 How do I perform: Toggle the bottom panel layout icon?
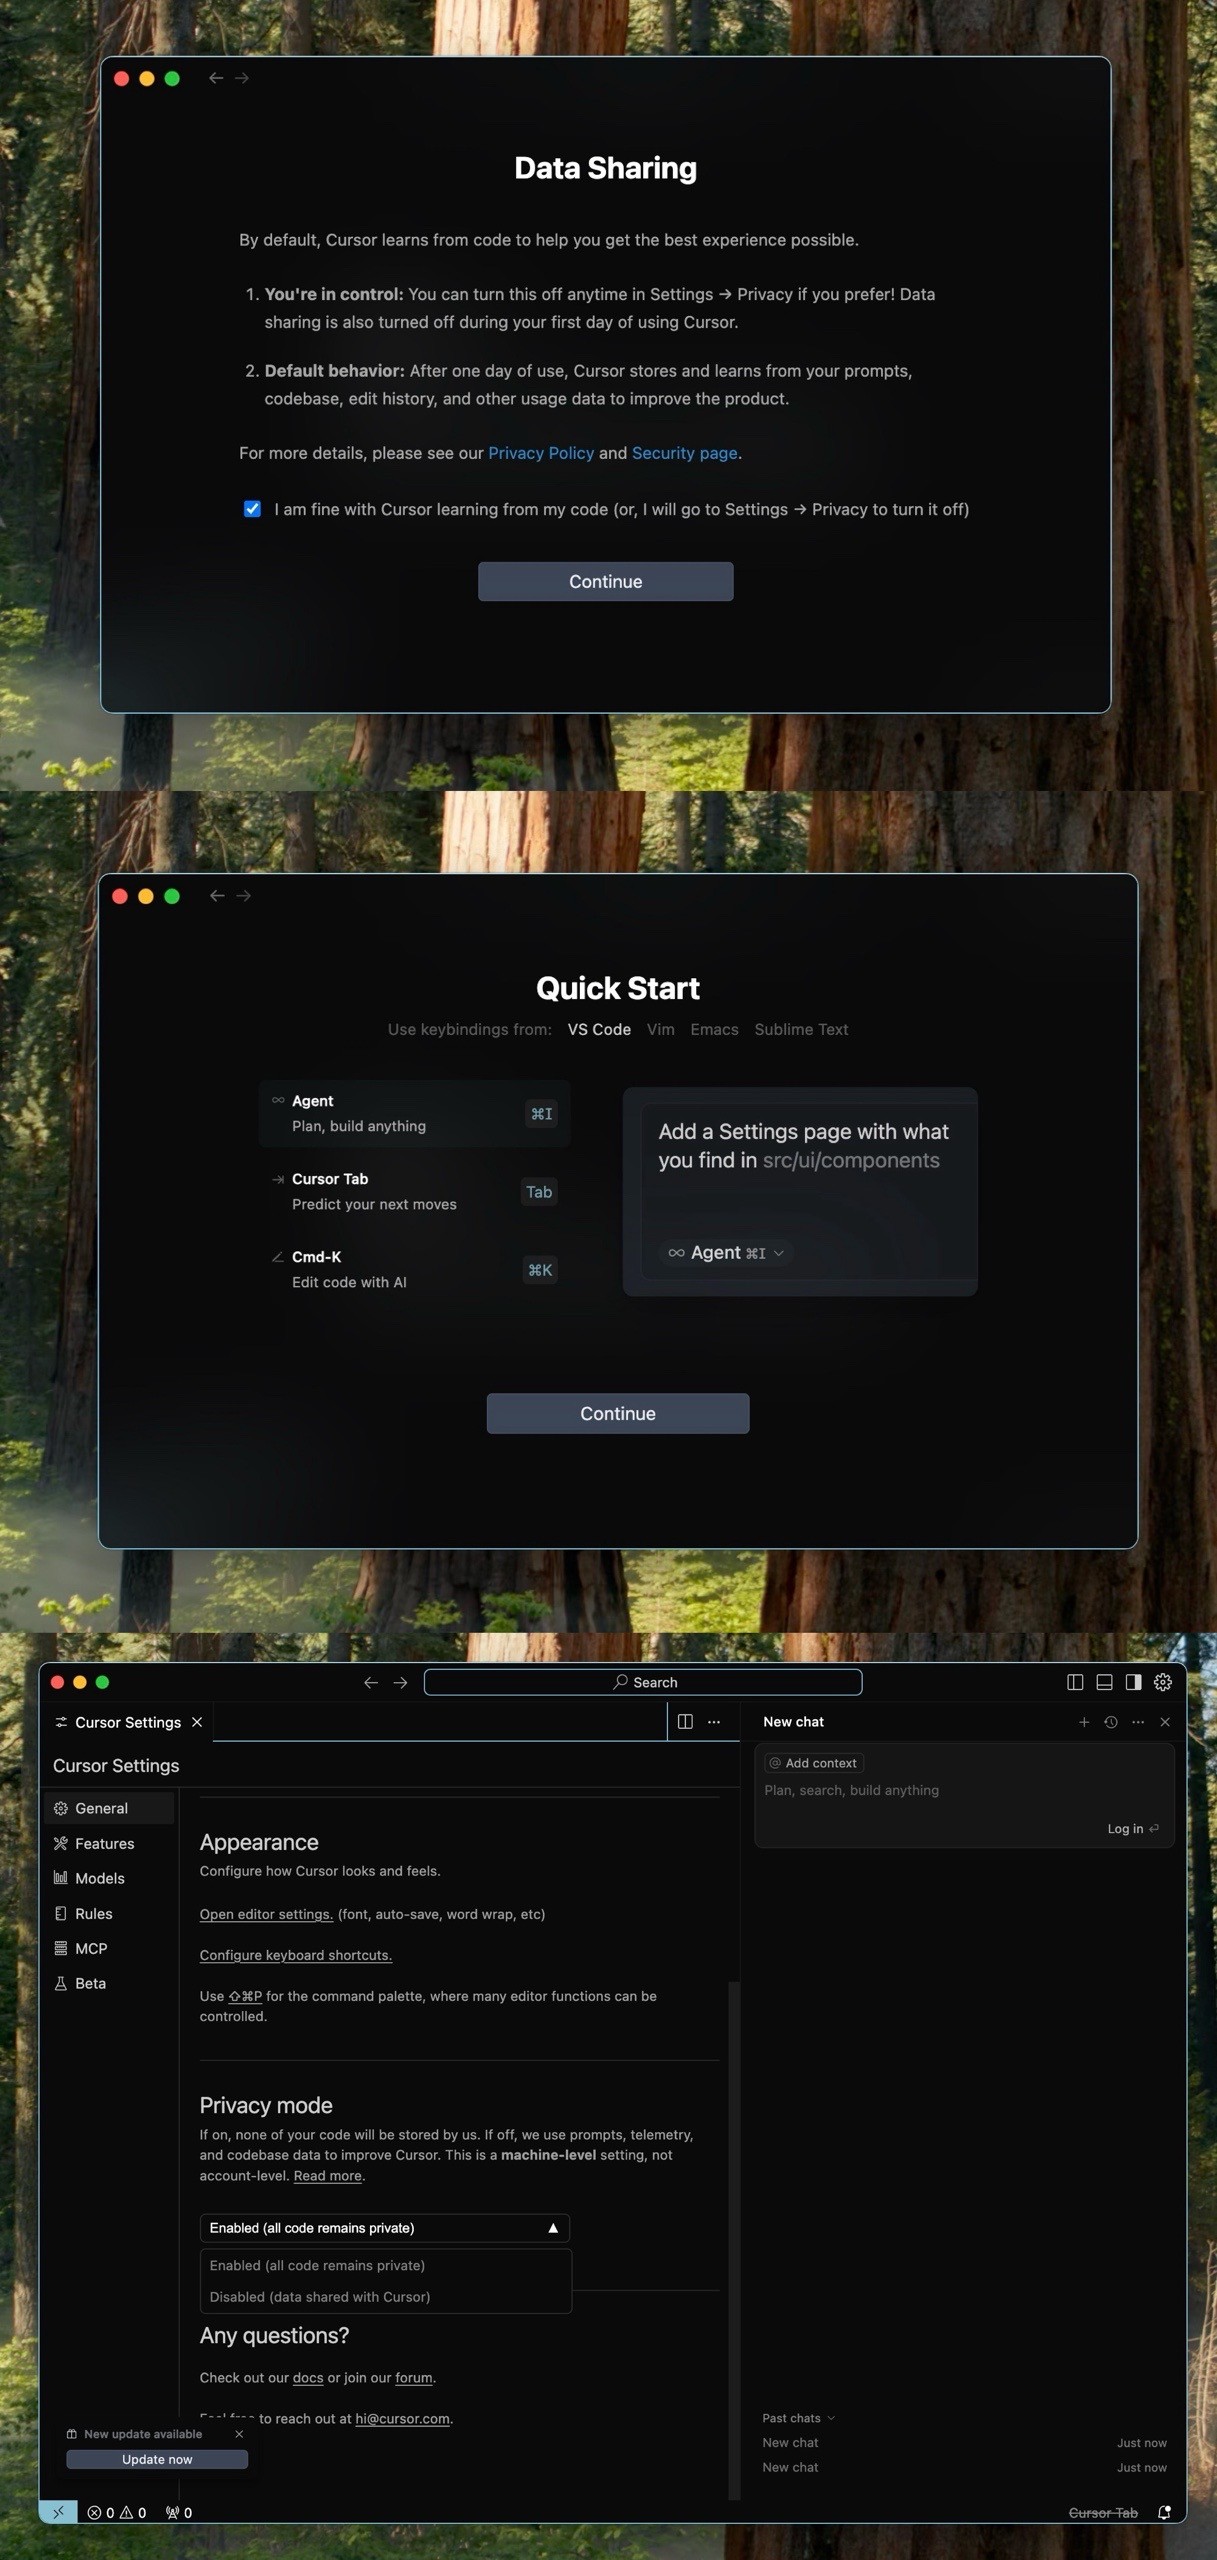pyautogui.click(x=1104, y=1682)
